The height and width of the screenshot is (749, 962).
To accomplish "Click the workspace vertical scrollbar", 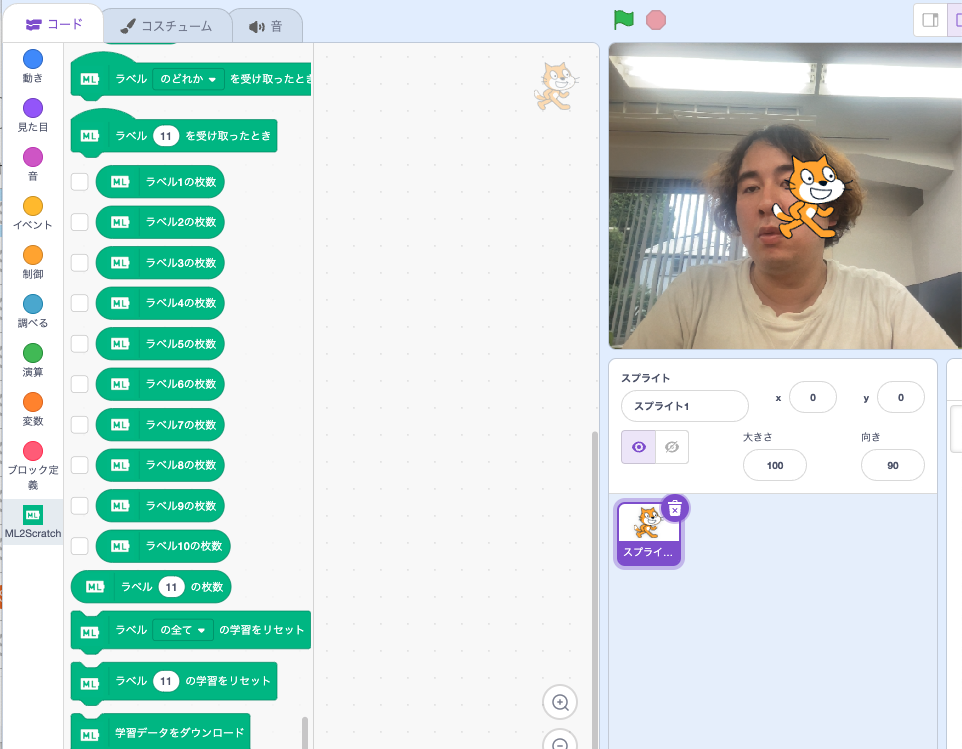I will click(x=595, y=589).
